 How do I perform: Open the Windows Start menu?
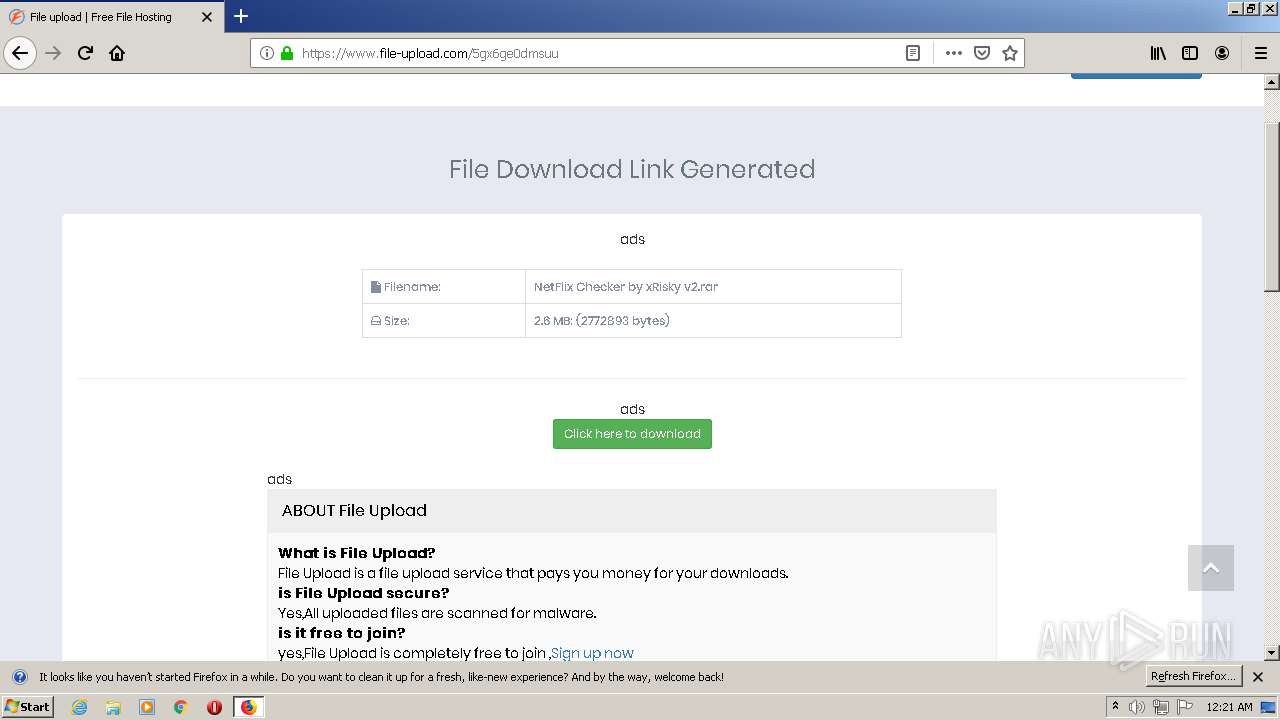(28, 707)
